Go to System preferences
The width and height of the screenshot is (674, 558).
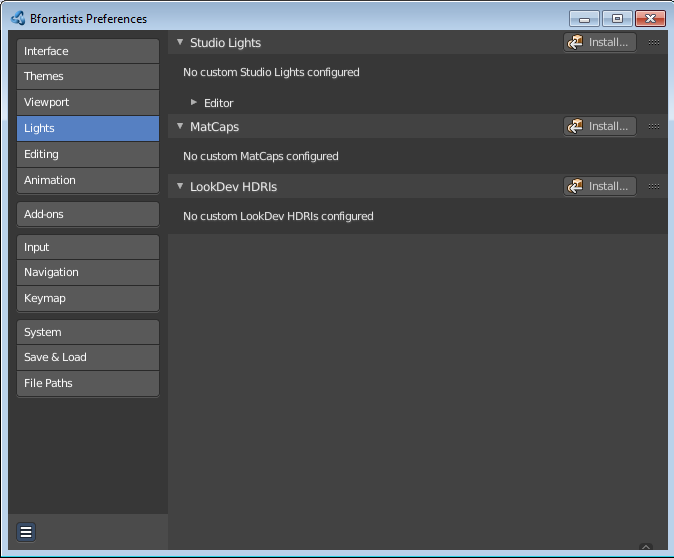pyautogui.click(x=88, y=332)
